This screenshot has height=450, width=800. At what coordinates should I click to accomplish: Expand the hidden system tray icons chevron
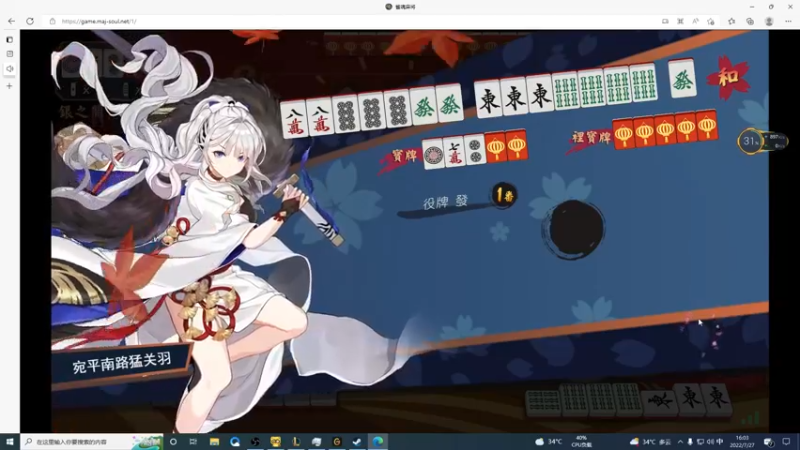point(680,442)
